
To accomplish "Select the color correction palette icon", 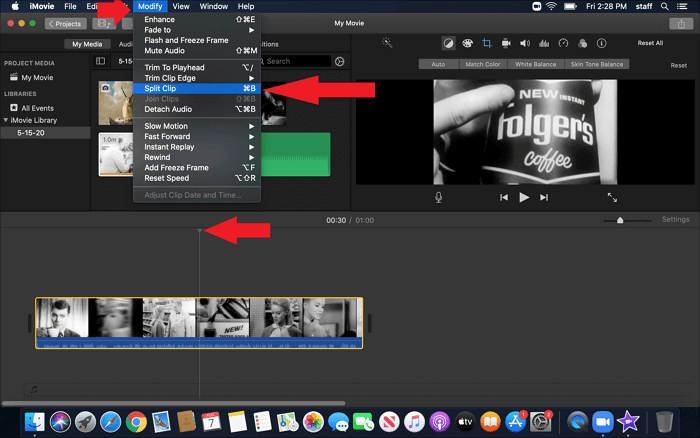I will 467,44.
